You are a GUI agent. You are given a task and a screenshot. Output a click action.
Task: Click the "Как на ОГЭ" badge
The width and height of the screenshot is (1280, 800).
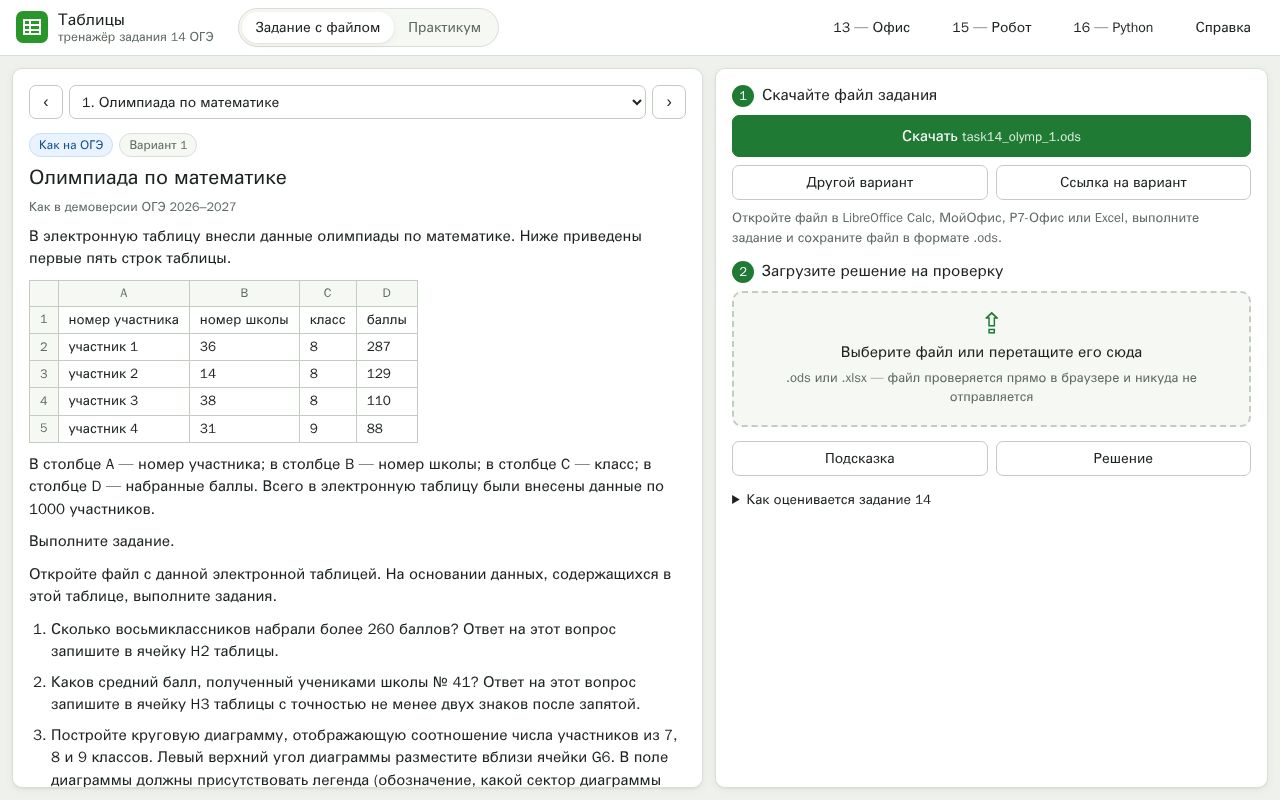tap(71, 145)
